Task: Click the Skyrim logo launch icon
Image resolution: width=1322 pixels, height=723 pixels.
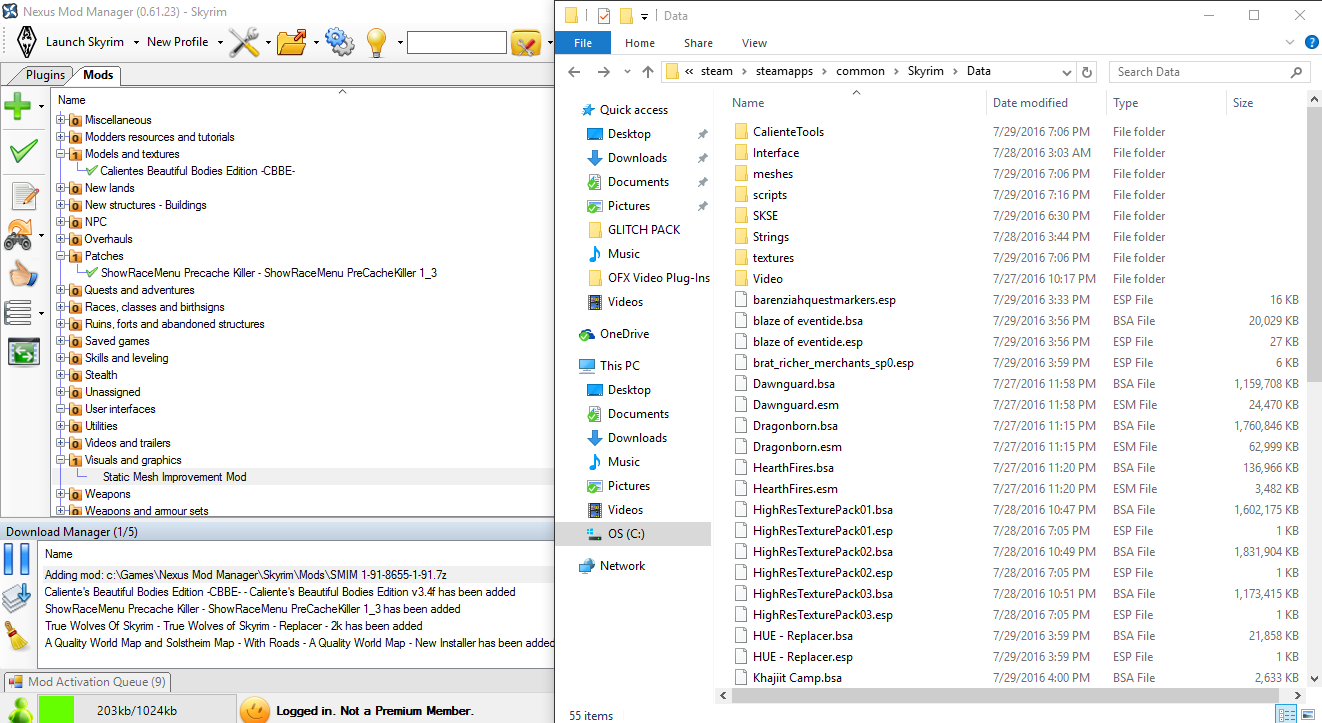Action: pos(26,42)
